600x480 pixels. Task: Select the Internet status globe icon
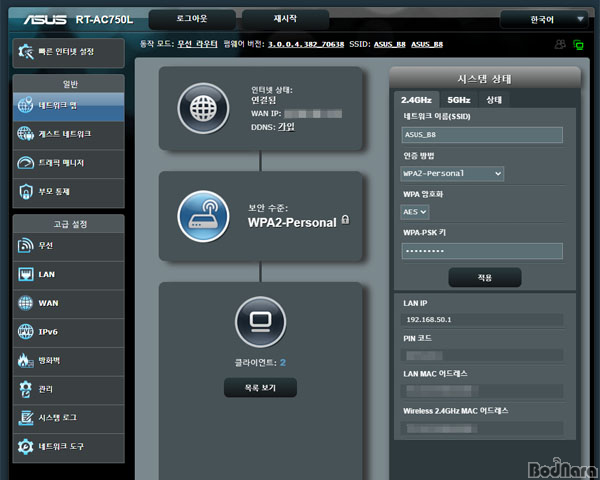(203, 108)
